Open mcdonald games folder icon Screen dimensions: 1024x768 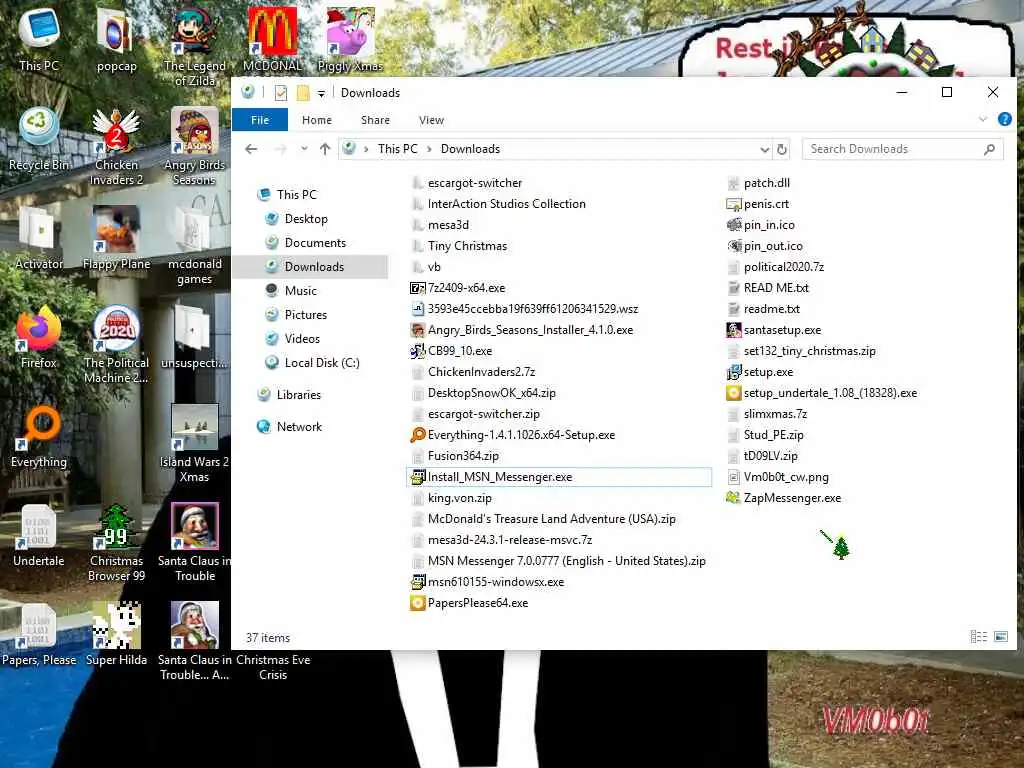point(195,246)
